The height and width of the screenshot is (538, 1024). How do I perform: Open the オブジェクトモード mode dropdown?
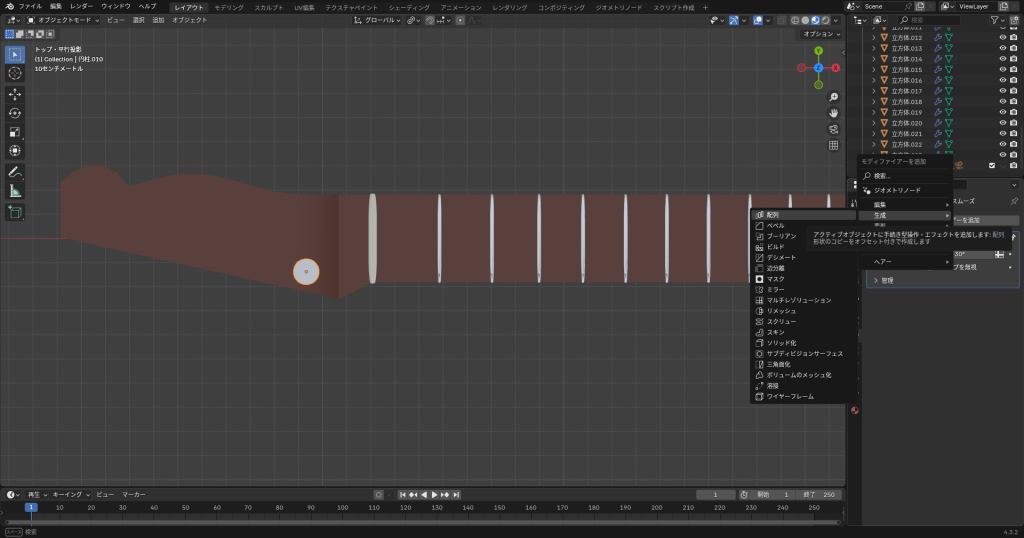tap(64, 20)
